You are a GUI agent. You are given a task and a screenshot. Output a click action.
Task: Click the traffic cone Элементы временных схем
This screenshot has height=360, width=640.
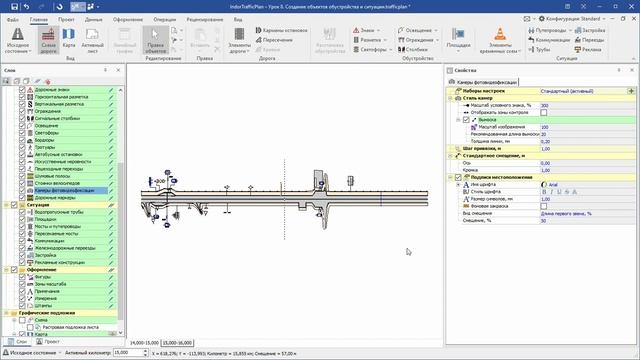(500, 40)
